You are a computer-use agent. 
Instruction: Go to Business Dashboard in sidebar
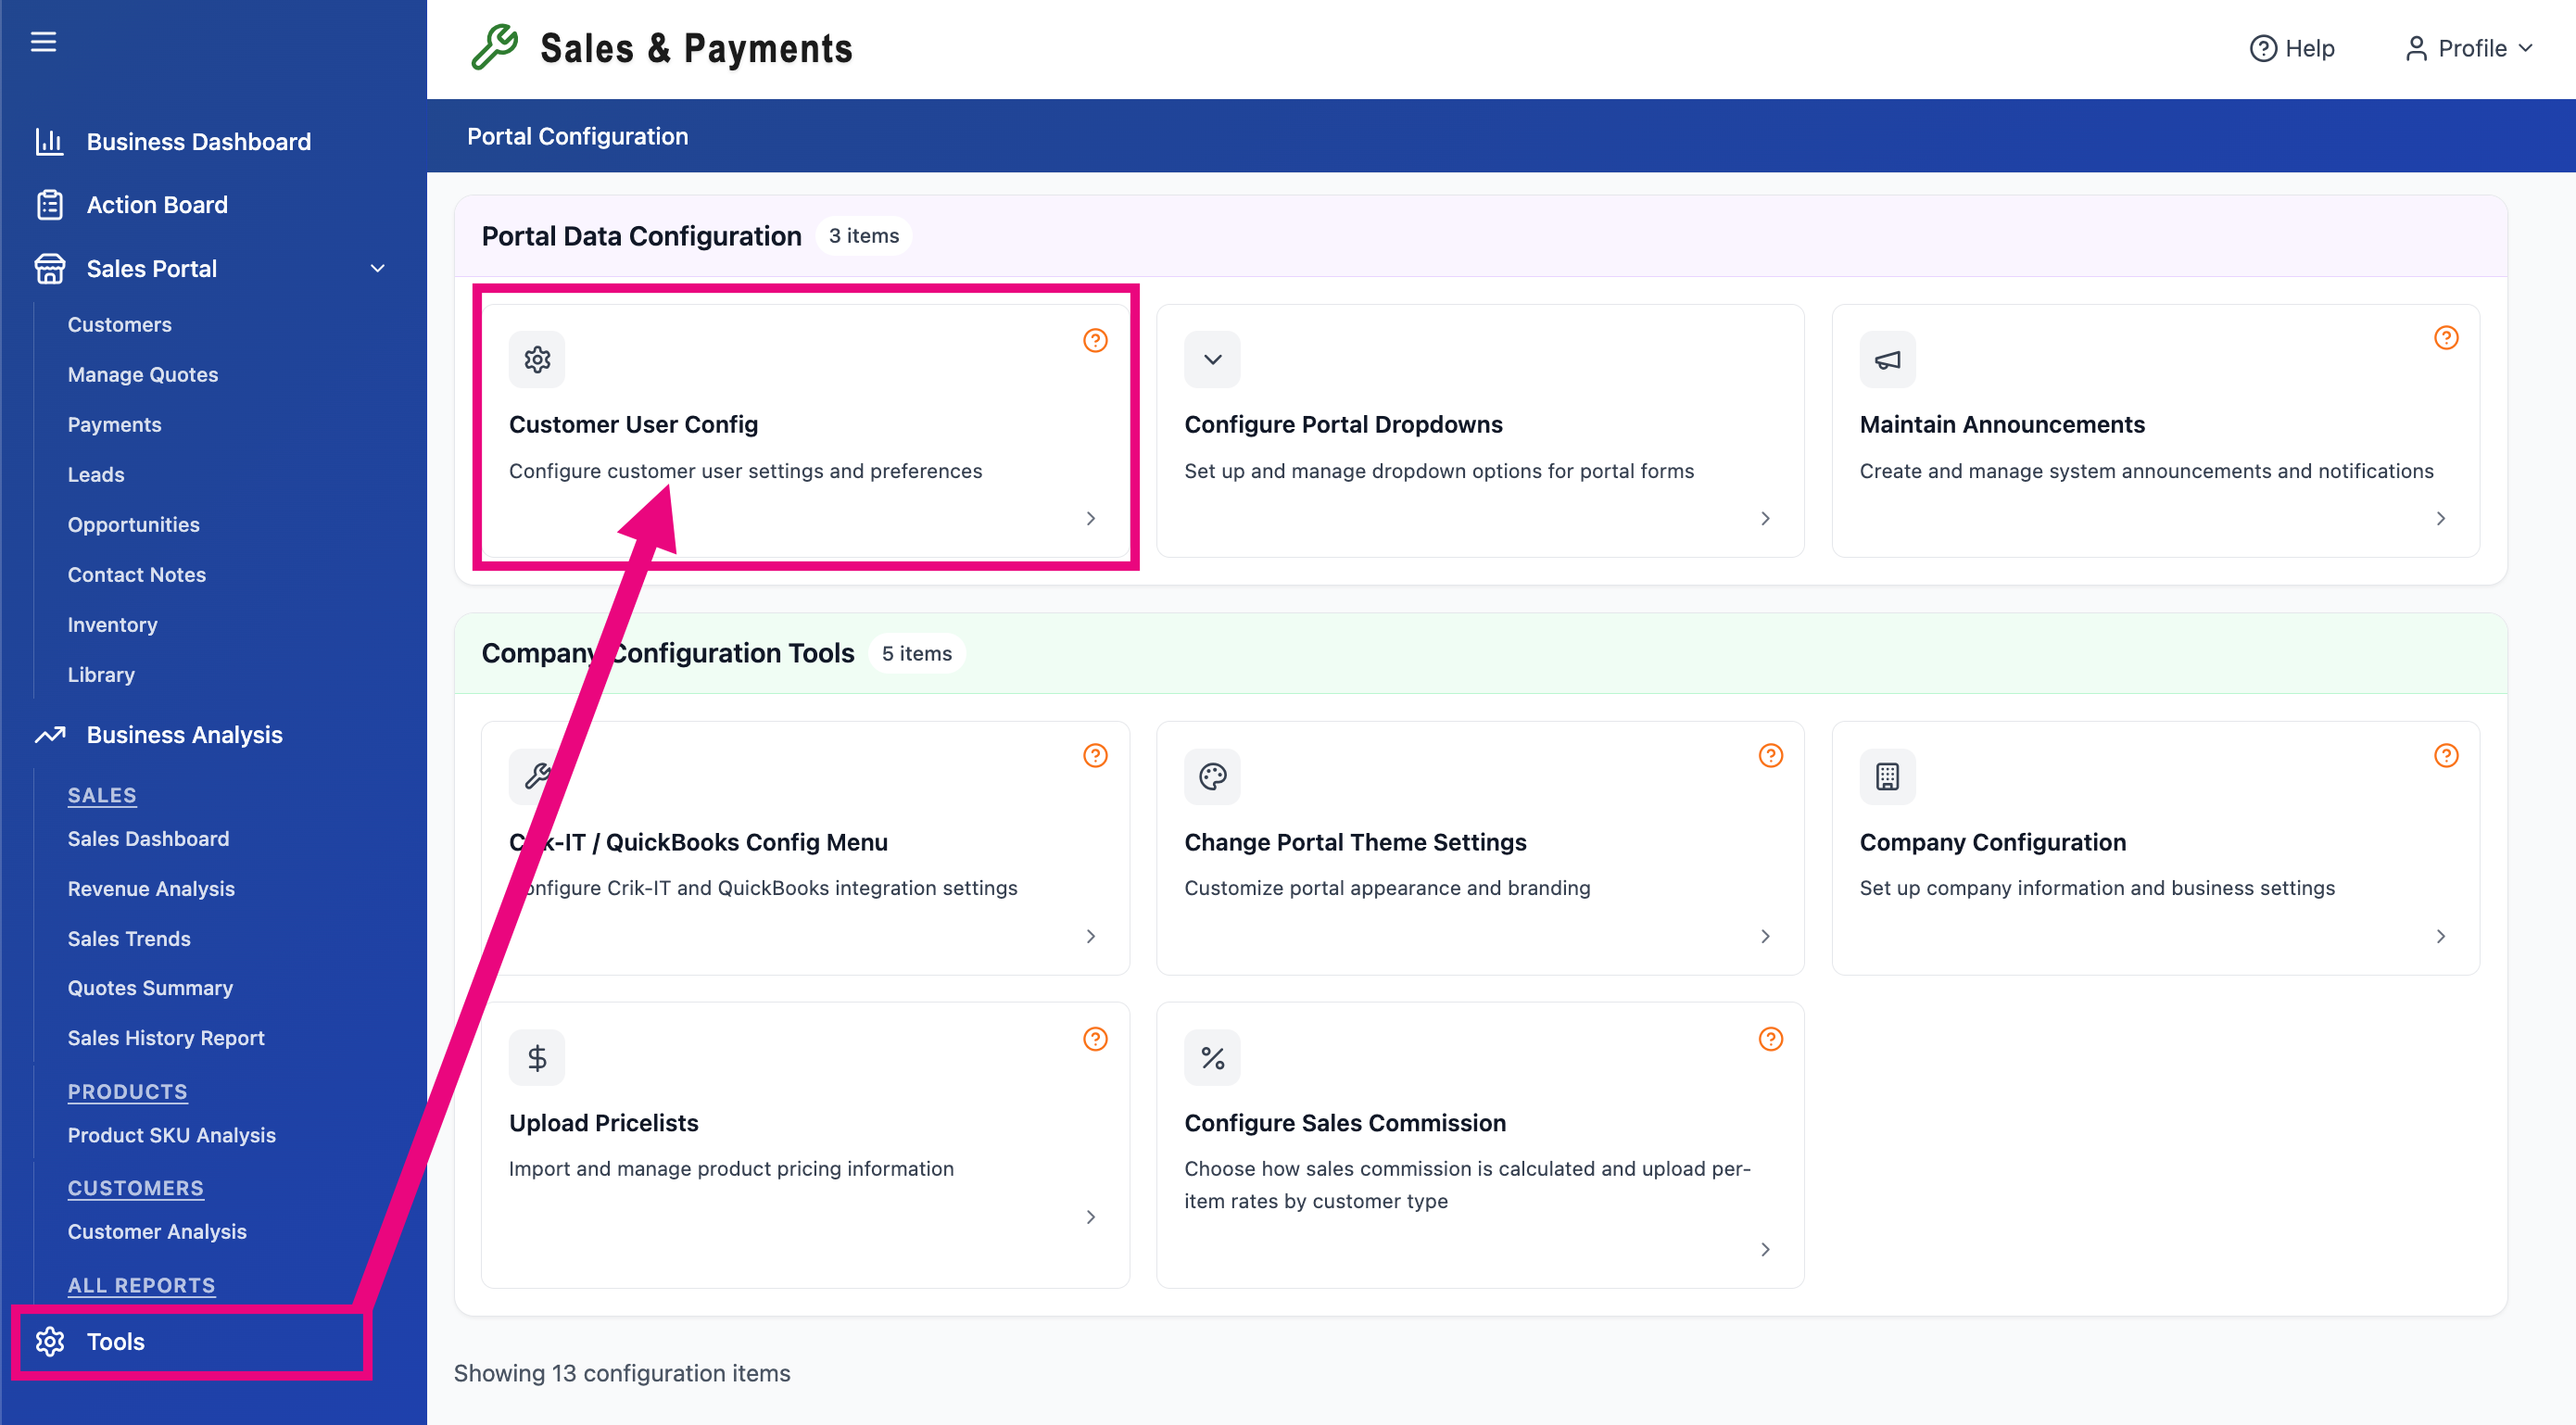(198, 141)
